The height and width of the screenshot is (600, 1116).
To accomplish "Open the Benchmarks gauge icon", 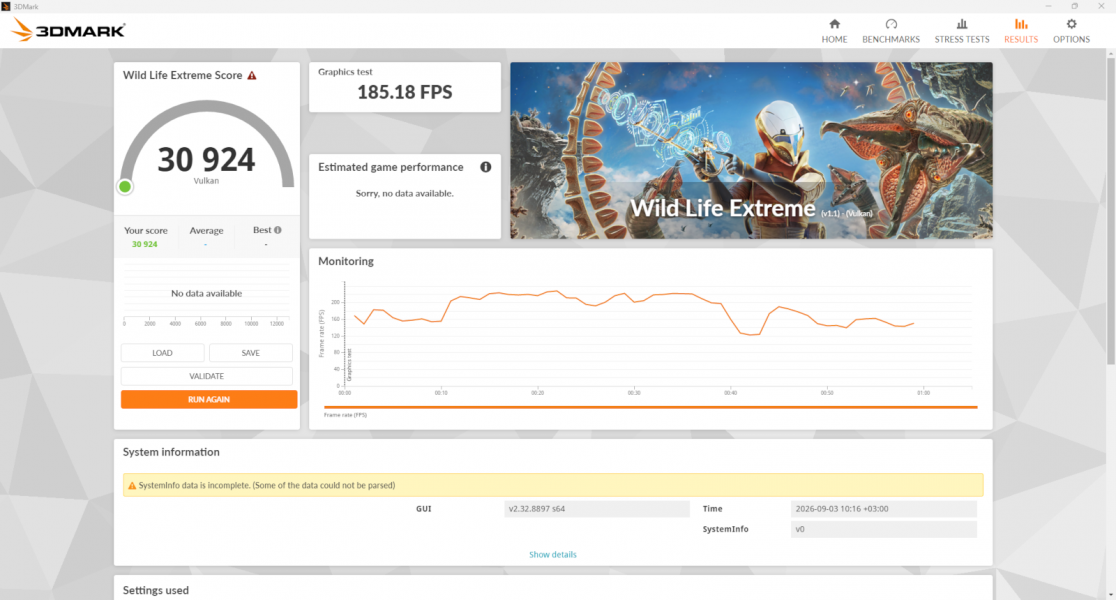I will click(x=890, y=24).
